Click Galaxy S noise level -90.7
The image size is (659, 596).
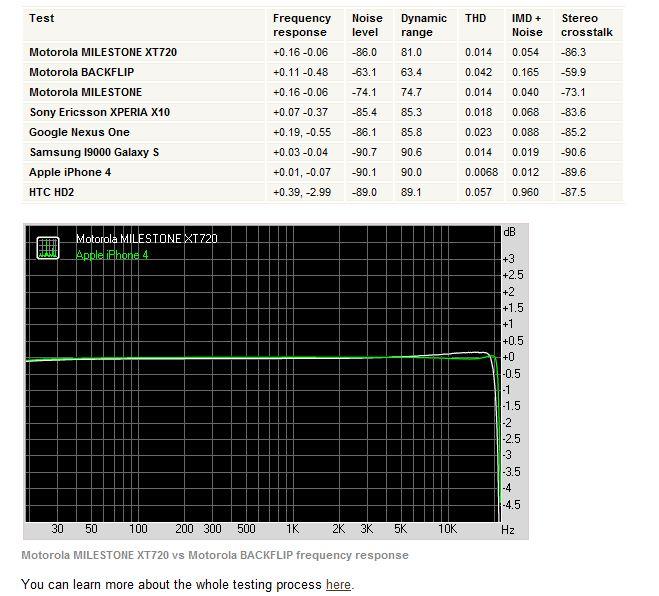tap(364, 152)
